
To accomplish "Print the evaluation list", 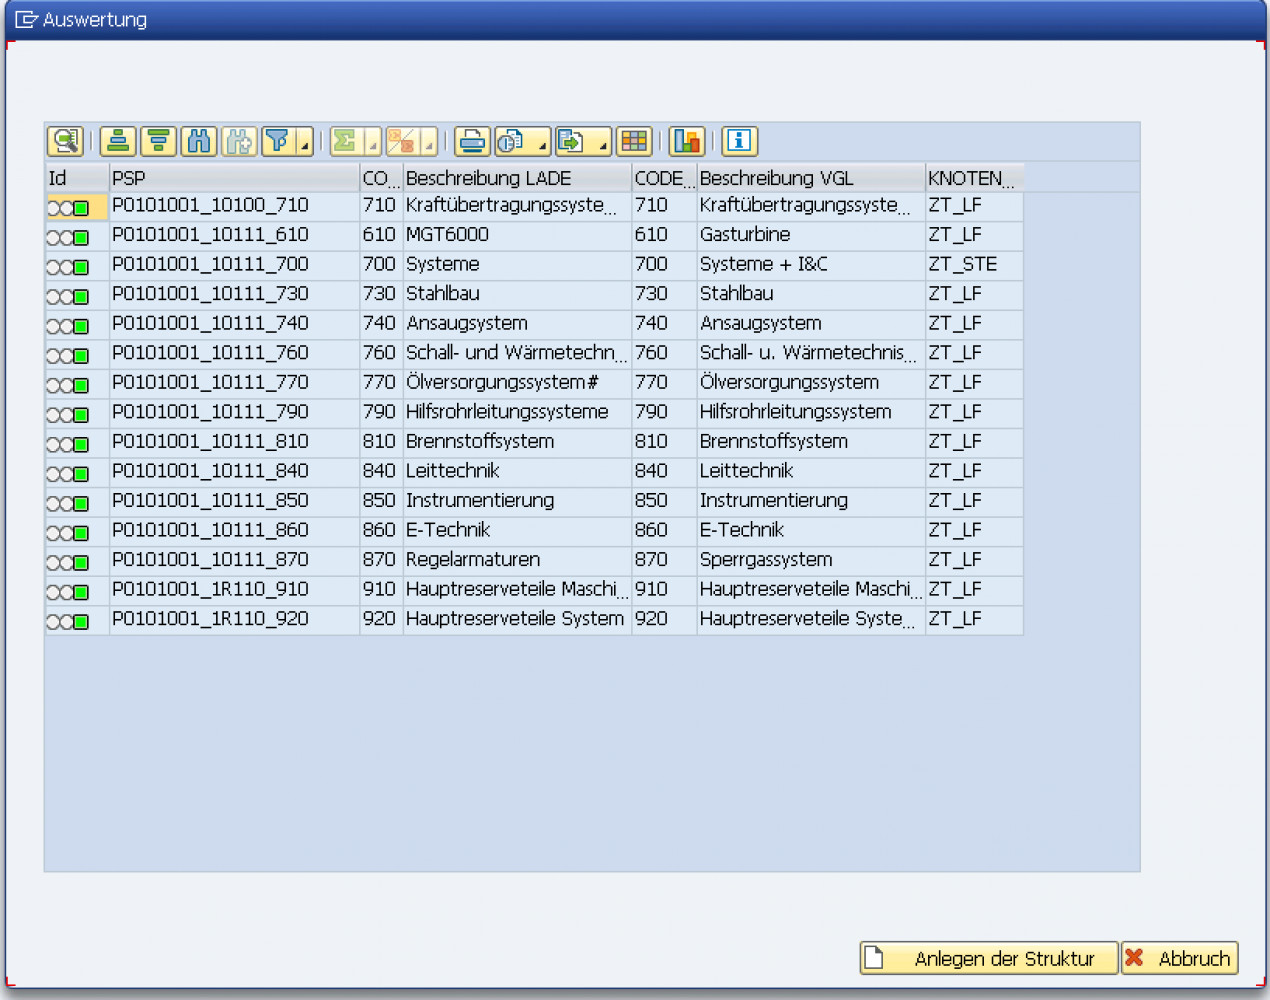I will [x=472, y=141].
